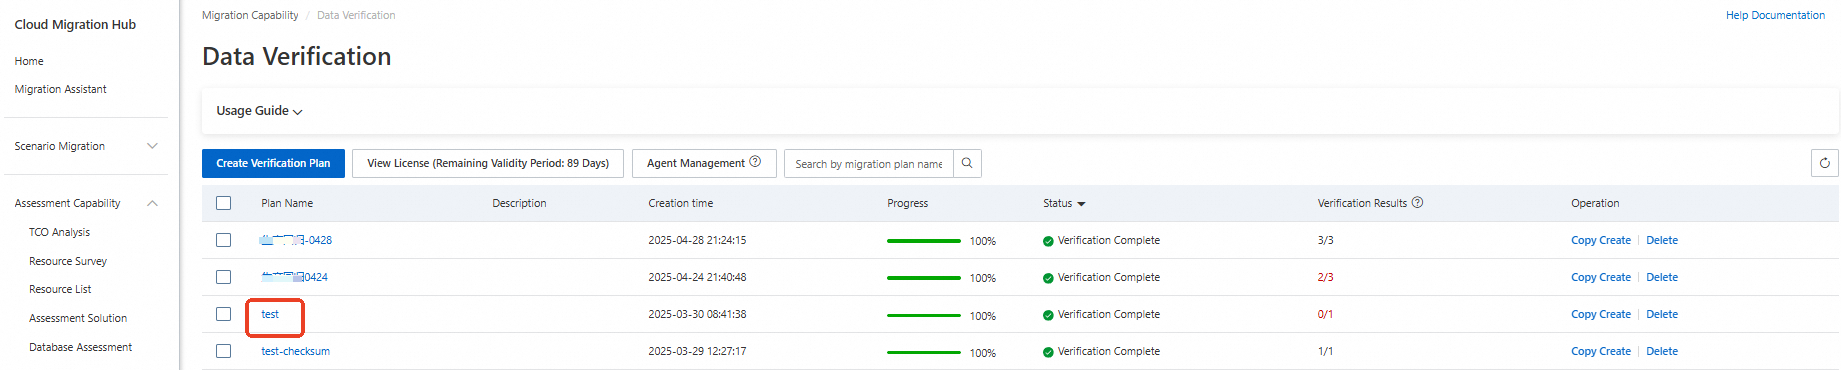Screen dimensions: 1841x370
Task: Delete the test-checksum plan
Action: 1662,351
